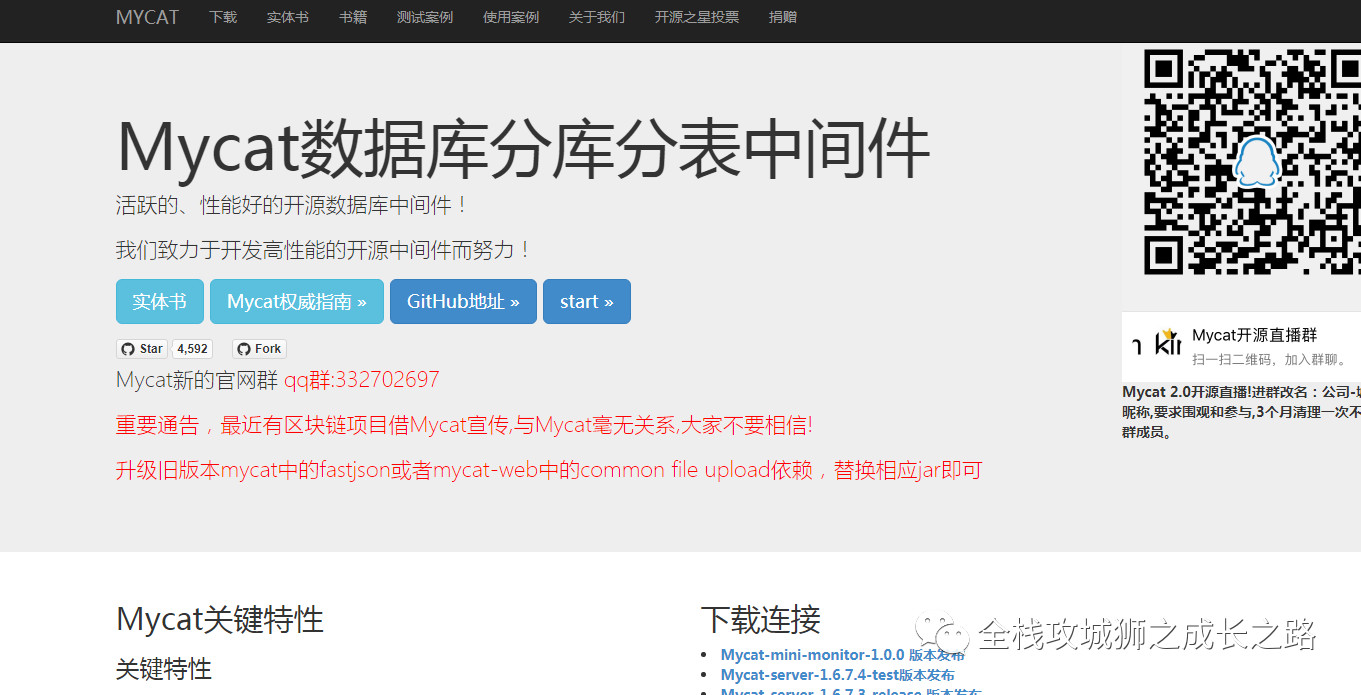Select the 测试案例 navigation tab

[425, 17]
